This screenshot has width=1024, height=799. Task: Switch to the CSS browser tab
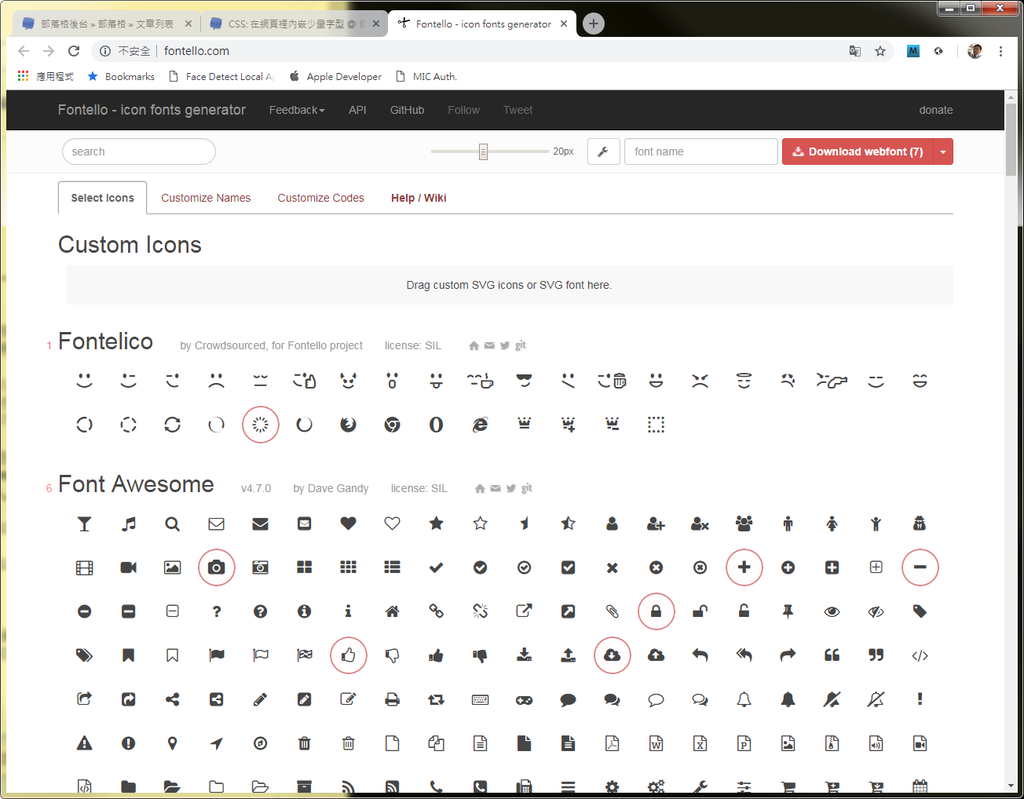point(294,24)
